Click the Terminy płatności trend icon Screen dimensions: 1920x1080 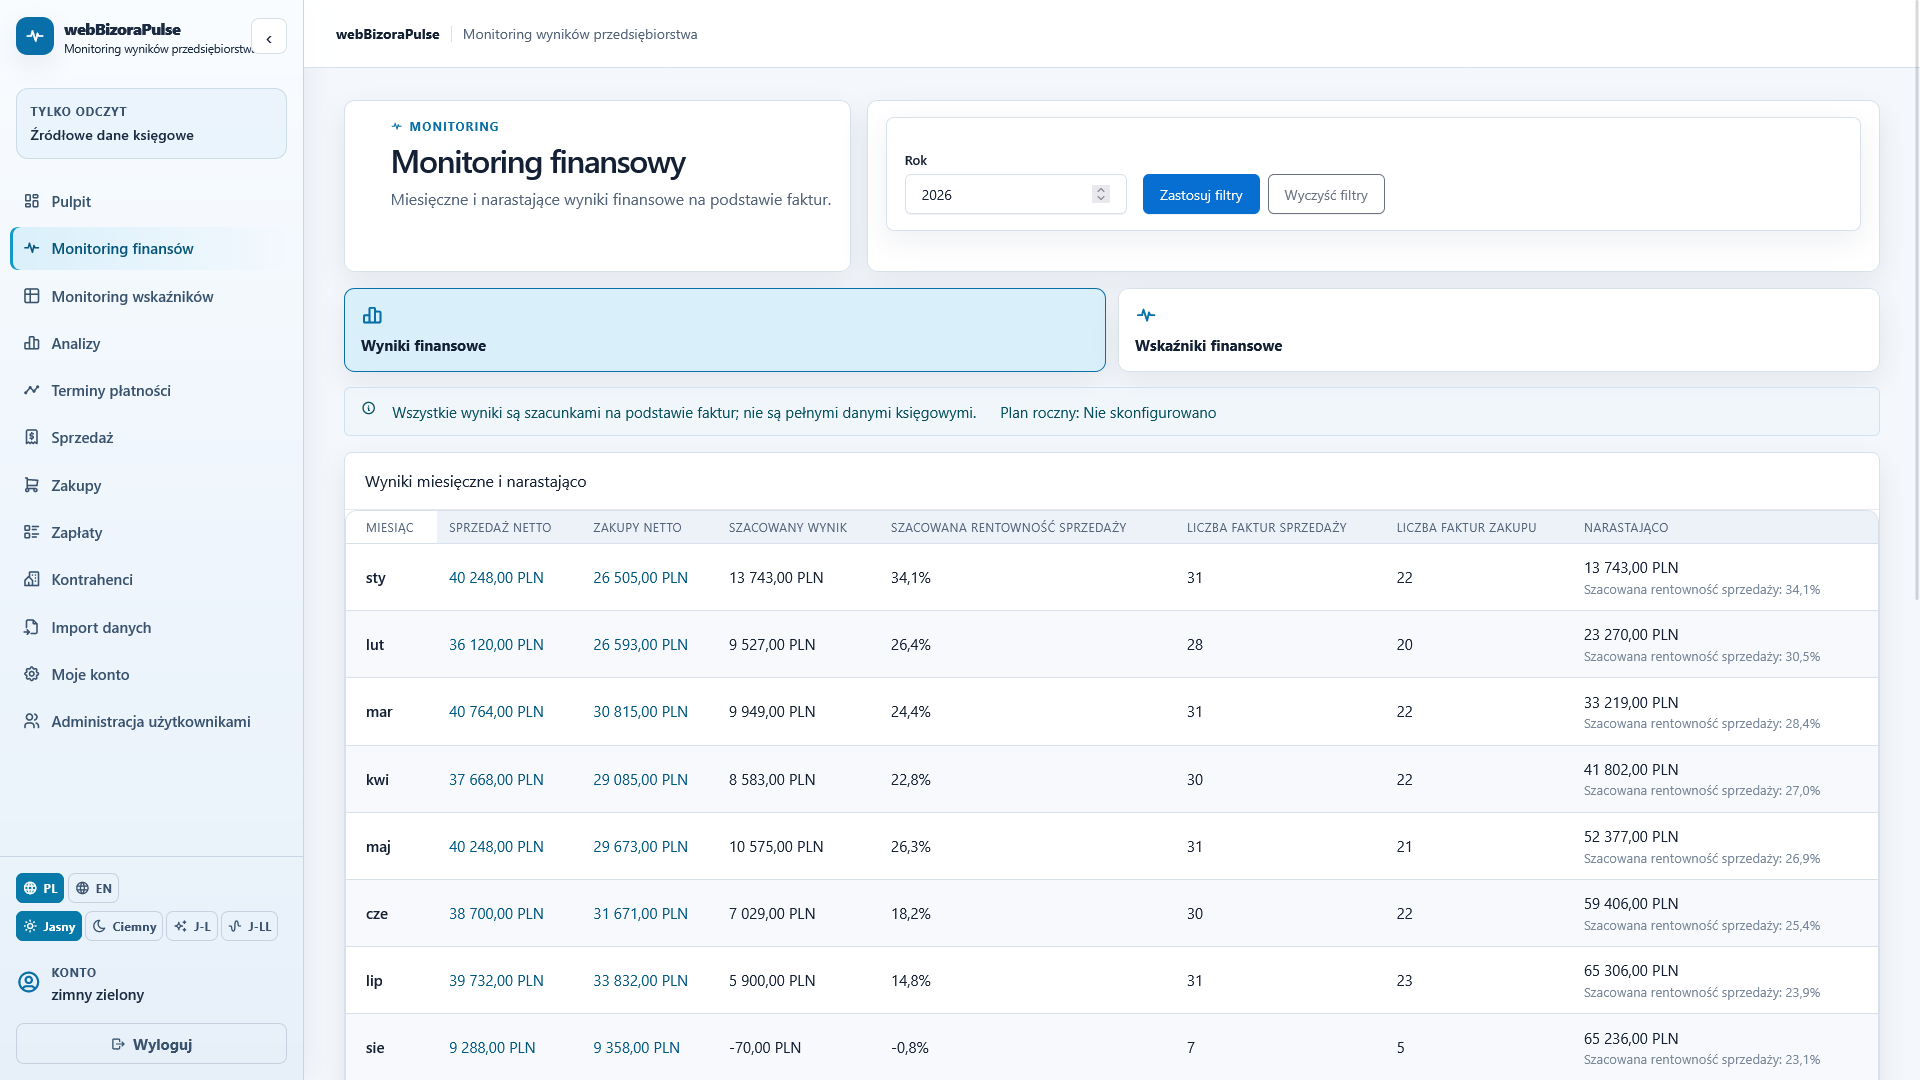[32, 390]
